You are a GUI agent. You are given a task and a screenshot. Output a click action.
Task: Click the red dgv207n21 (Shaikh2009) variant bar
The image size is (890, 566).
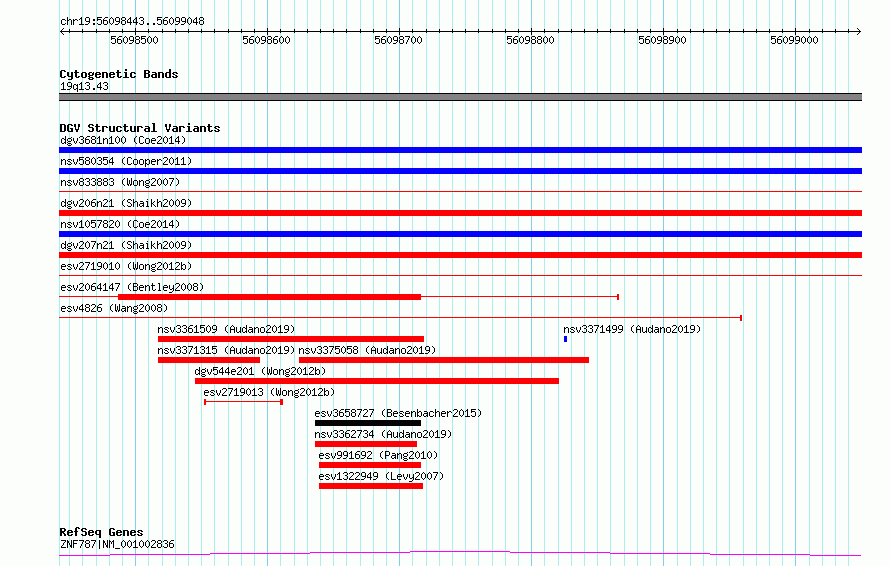[x=460, y=255]
